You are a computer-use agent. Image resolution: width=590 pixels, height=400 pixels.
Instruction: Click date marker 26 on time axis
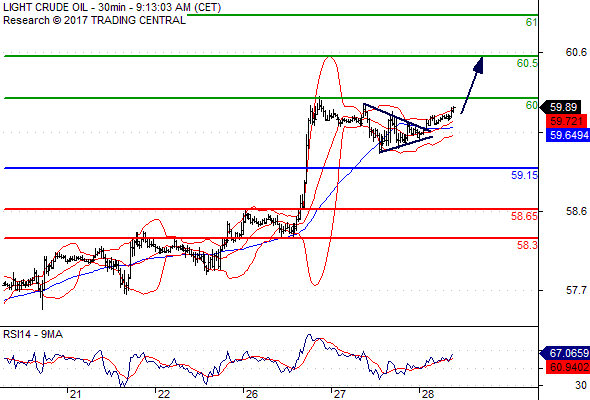pyautogui.click(x=251, y=394)
